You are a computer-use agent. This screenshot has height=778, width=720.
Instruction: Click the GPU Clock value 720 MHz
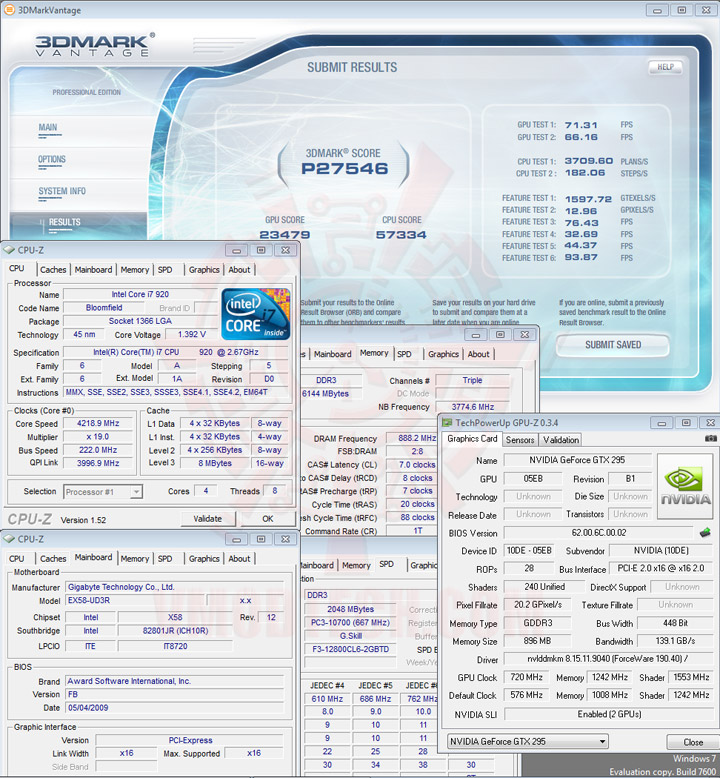click(526, 677)
